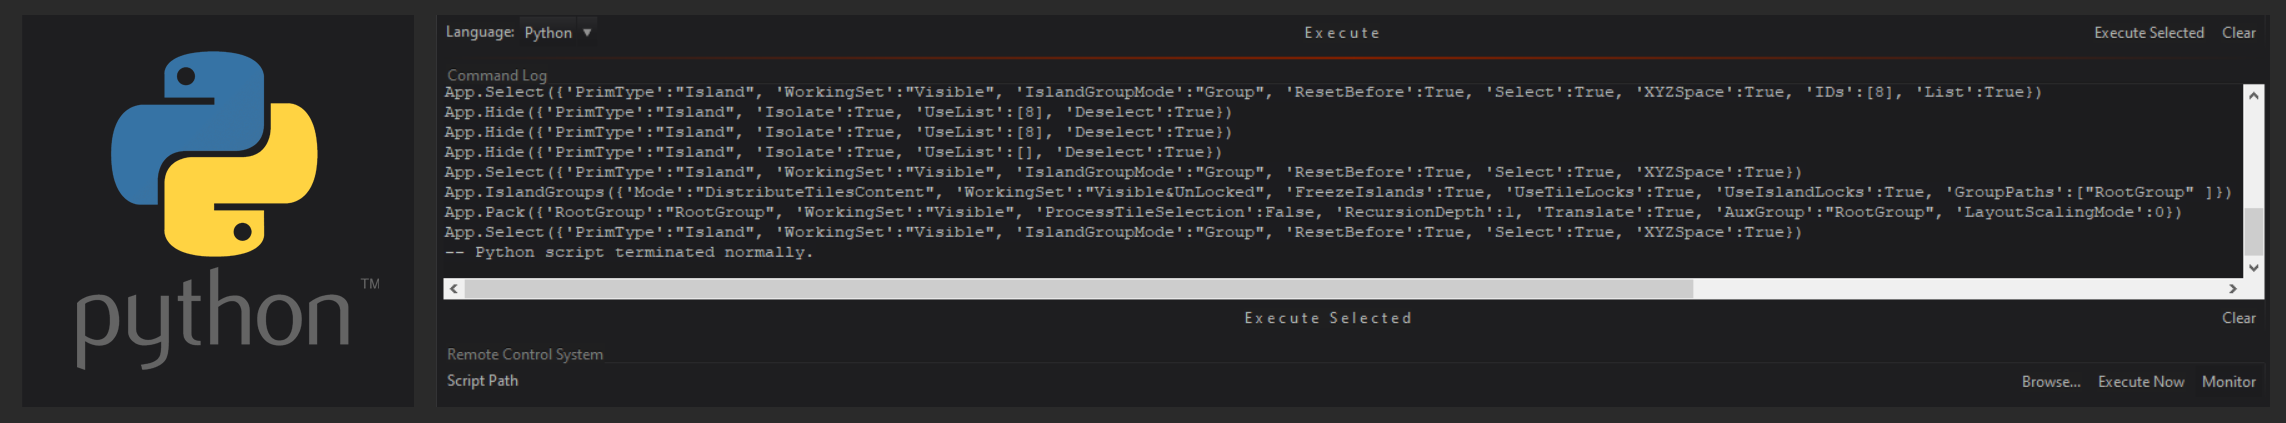Click the wide Execute button
Viewport: 2286px width, 423px height.
(1341, 33)
